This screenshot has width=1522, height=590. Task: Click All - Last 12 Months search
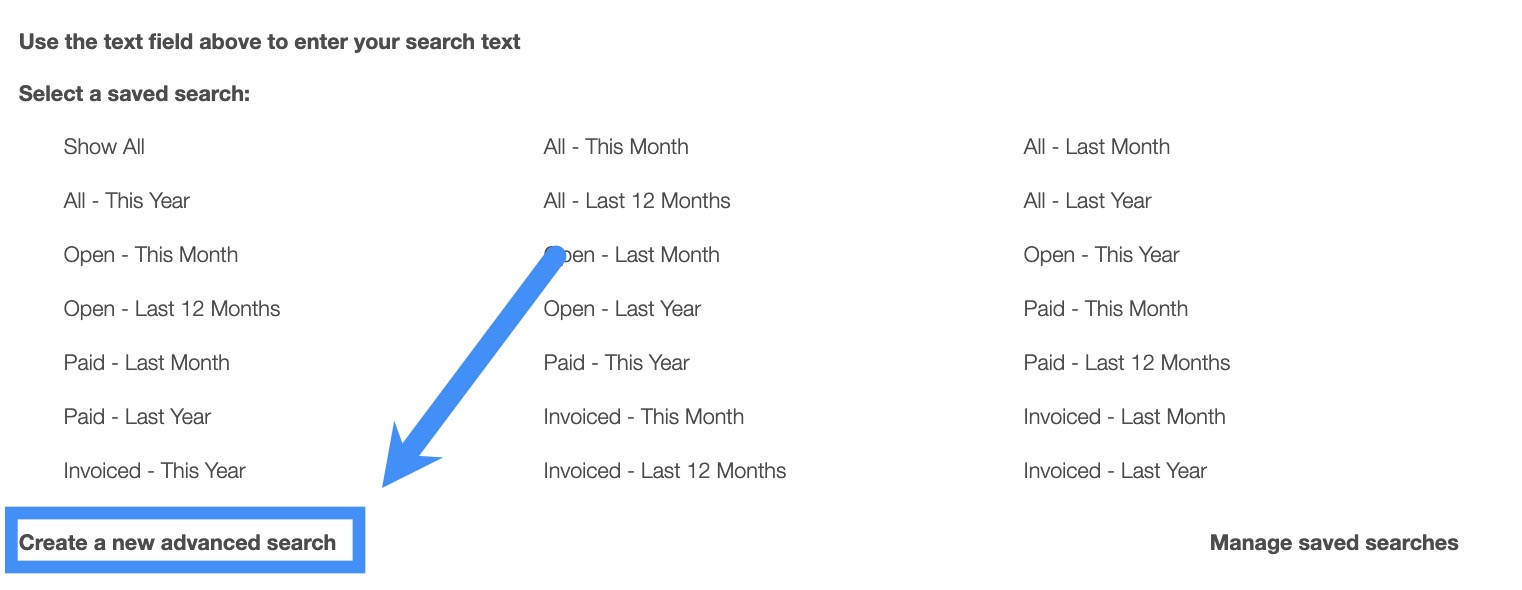click(637, 201)
